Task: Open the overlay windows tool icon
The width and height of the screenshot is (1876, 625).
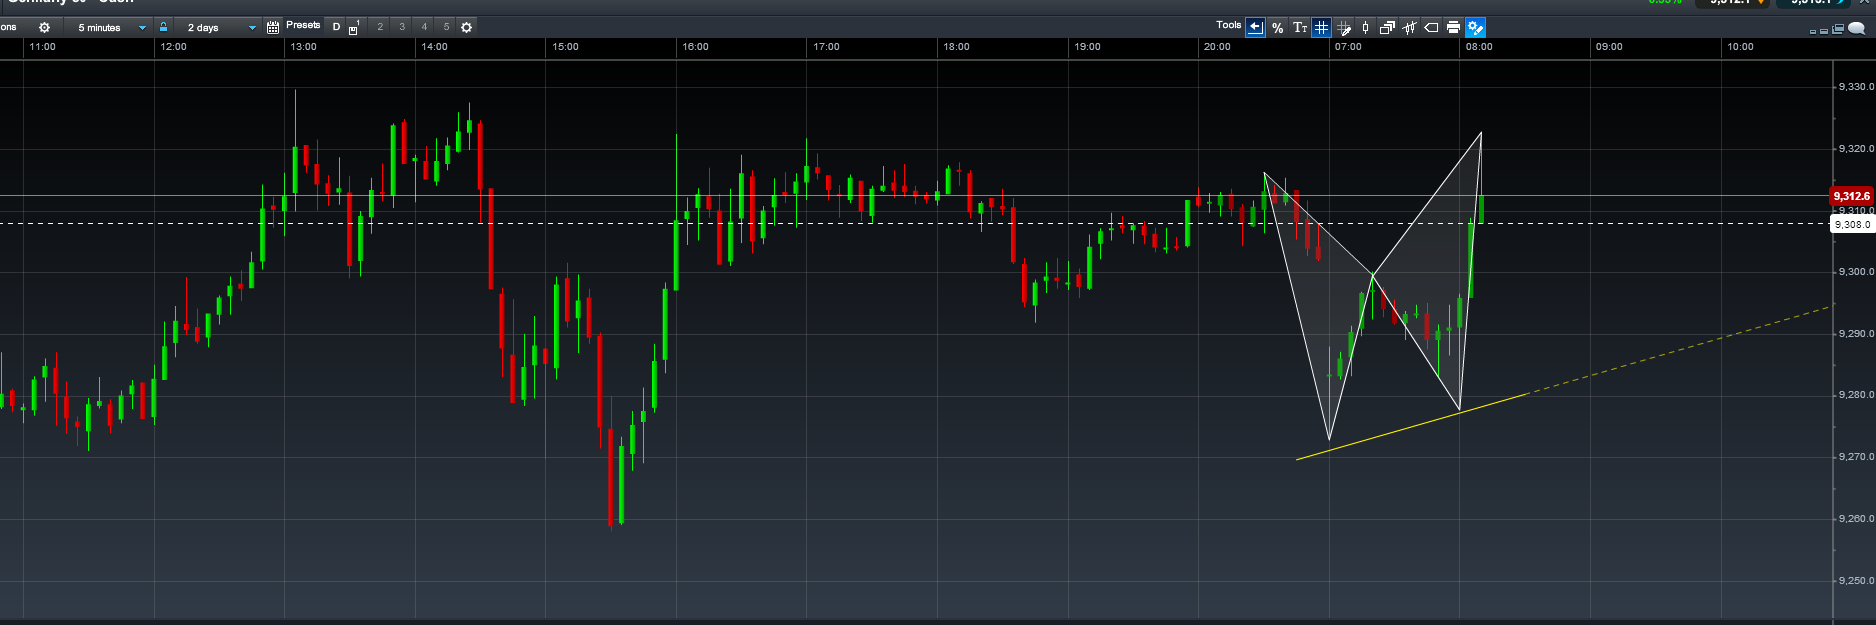Action: (x=1387, y=28)
